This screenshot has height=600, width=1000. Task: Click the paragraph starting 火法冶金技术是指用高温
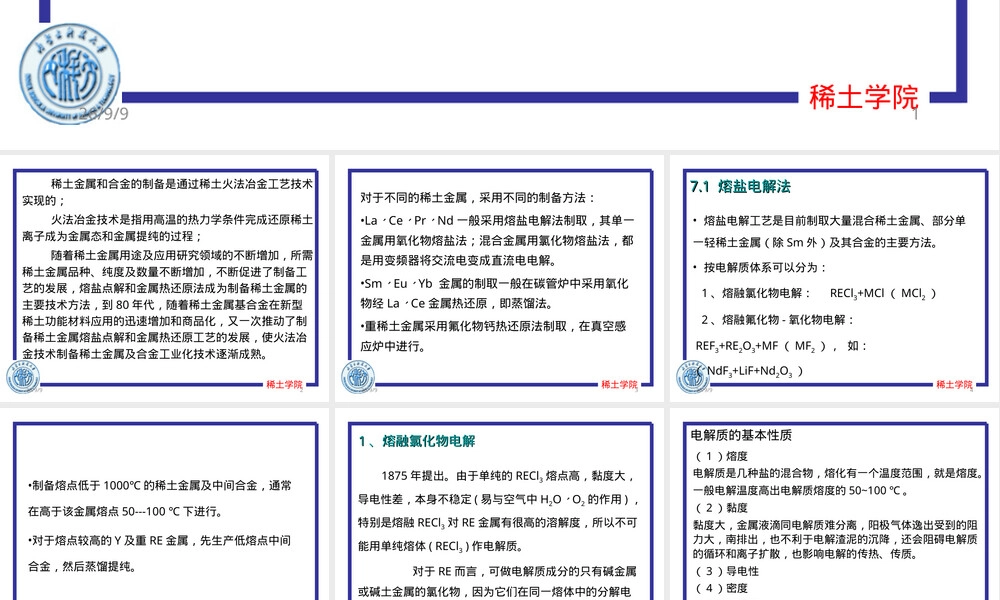click(168, 228)
